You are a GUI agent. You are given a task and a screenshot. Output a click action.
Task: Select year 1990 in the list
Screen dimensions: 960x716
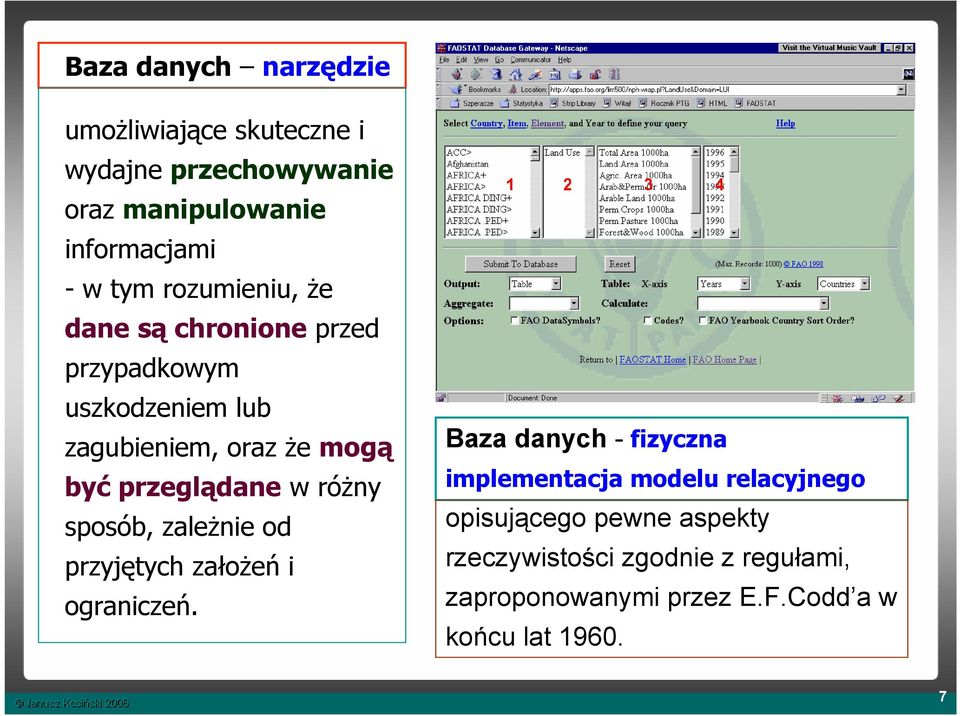tap(715, 221)
